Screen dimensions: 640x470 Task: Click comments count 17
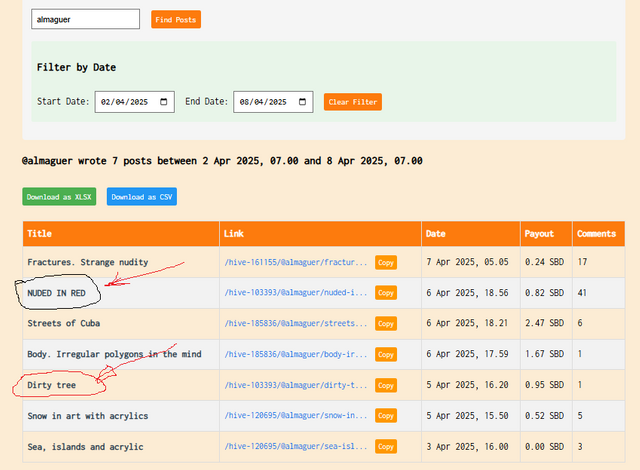coord(582,262)
